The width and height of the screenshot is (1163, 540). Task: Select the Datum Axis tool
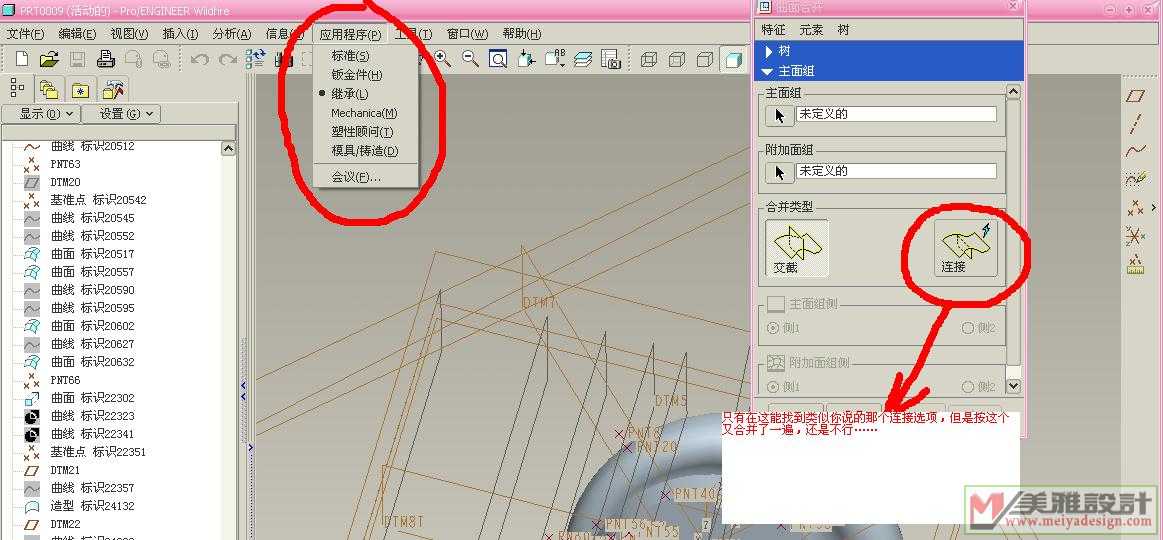pyautogui.click(x=1136, y=122)
